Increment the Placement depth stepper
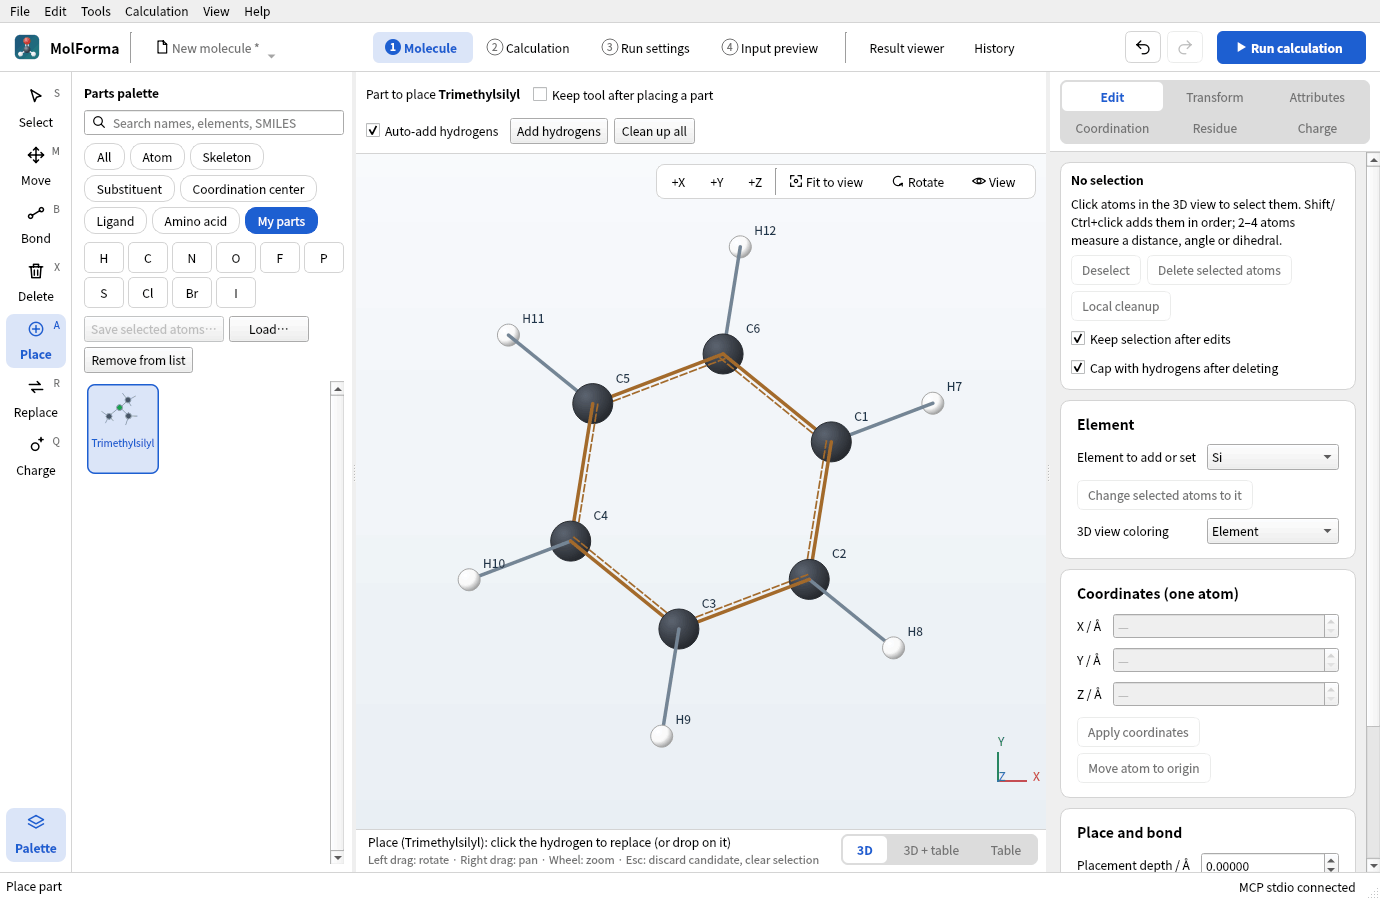1380x900 pixels. [x=1331, y=860]
